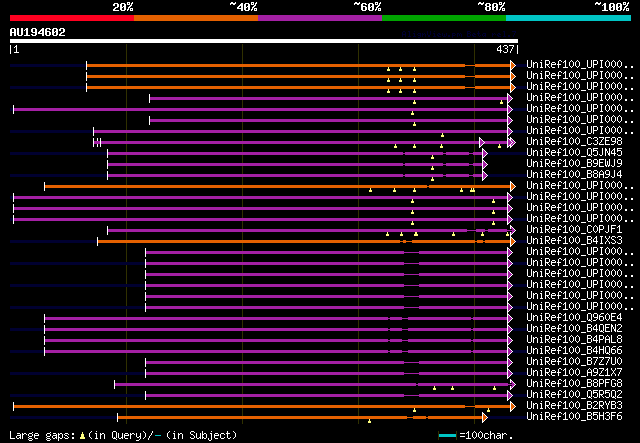Viewport: 640px width, 443px height.
Task: Click the orange arrowhead ending B5H3F6 alignment
Action: pos(485,417)
